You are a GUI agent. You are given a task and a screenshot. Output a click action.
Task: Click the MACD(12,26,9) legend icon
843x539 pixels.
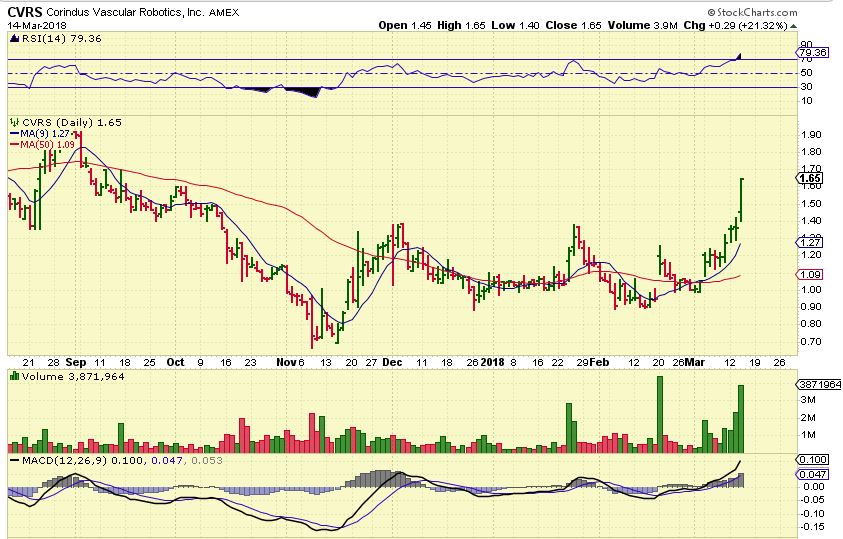(13, 460)
